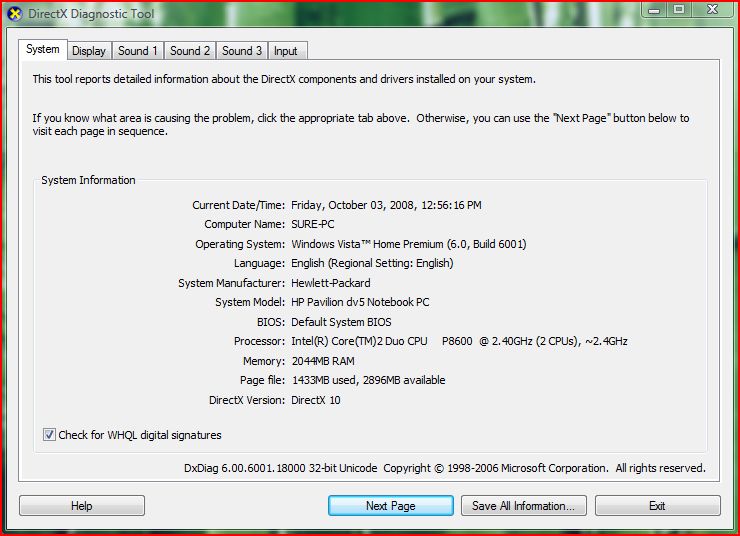The image size is (740, 536).
Task: Click the 2044MB RAM memory value
Action: [323, 361]
